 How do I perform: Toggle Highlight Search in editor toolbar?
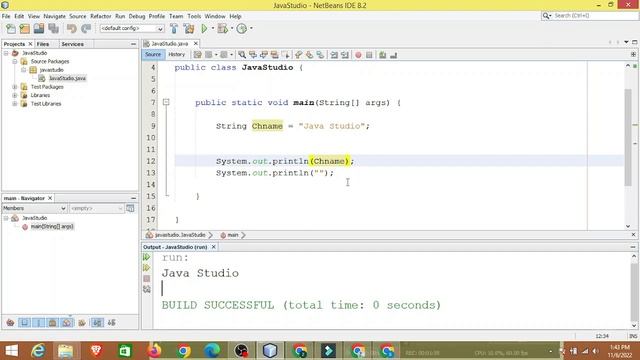(275, 55)
